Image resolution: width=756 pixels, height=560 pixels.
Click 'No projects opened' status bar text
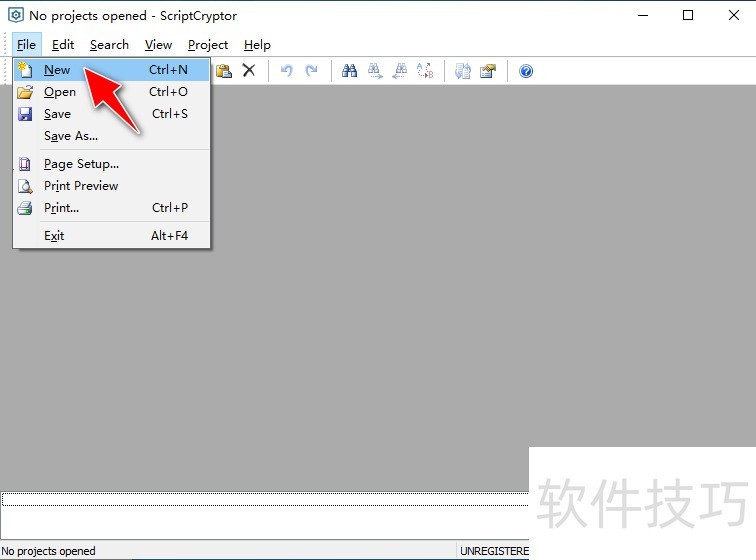coord(48,551)
